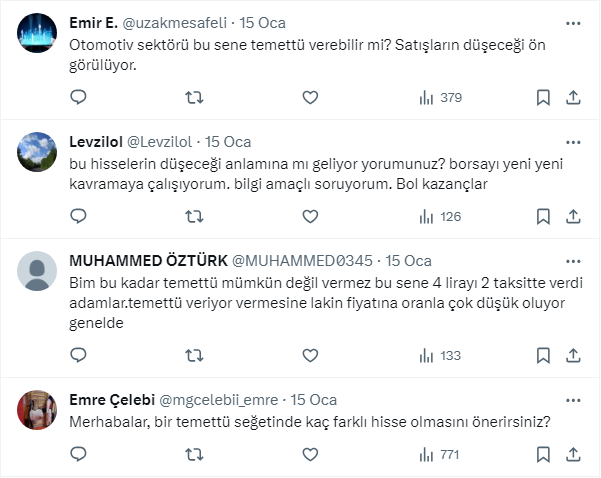The width and height of the screenshot is (601, 478).
Task: Open the 15 Oca timestamp on Levzilol's tweet
Action: pyautogui.click(x=228, y=141)
